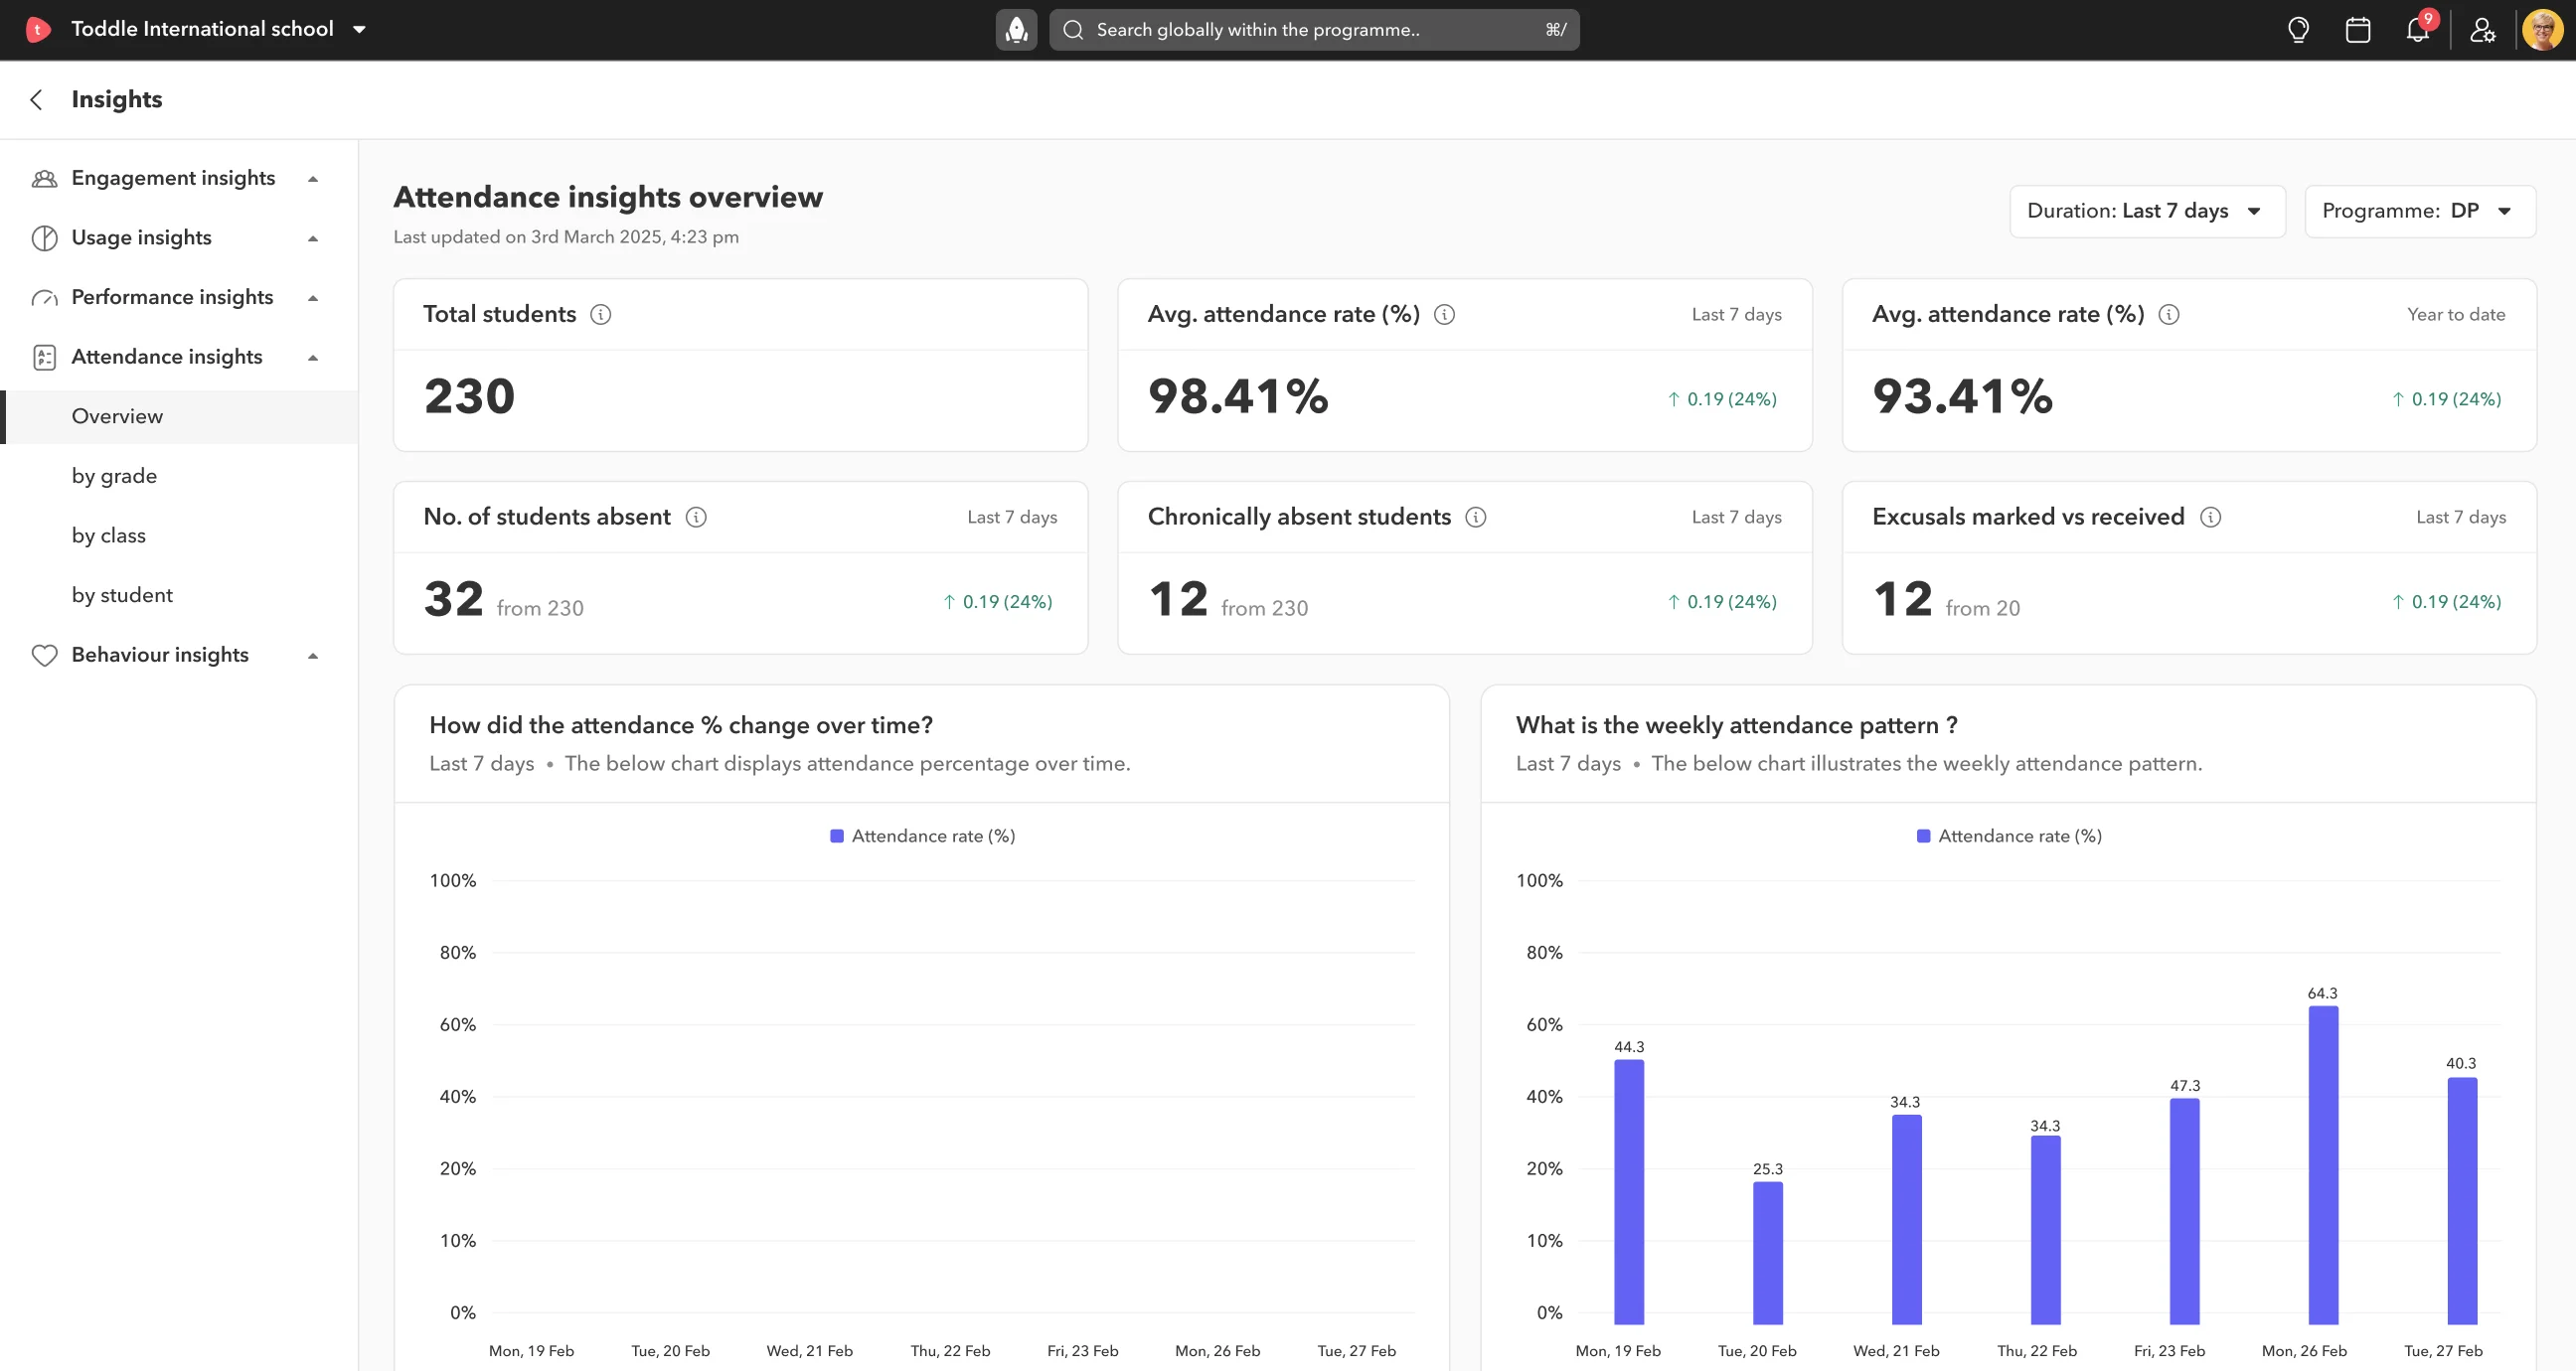Click the Behaviour insights heart icon
This screenshot has width=2576, height=1371.
tap(44, 655)
